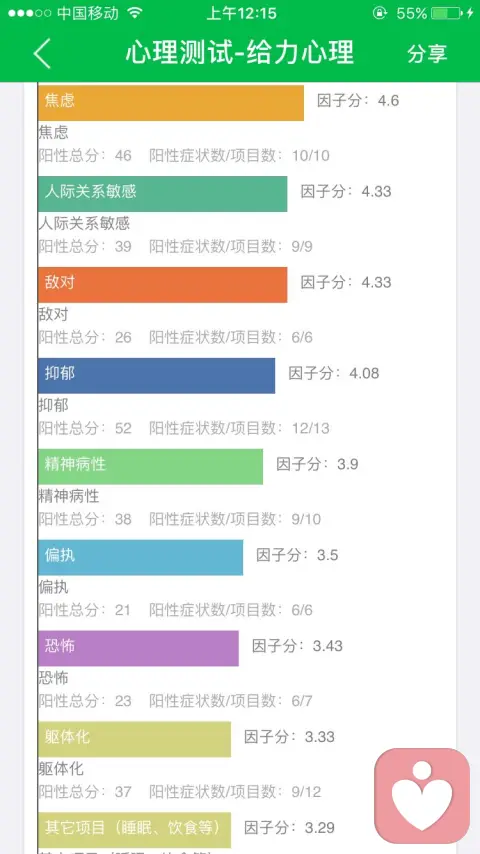
Task: Tap the Wi-Fi status icon
Action: tap(135, 13)
